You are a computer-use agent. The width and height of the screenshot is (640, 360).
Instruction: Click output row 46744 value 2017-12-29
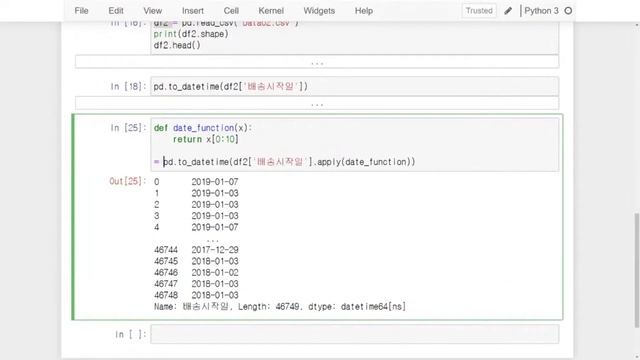tap(215, 250)
